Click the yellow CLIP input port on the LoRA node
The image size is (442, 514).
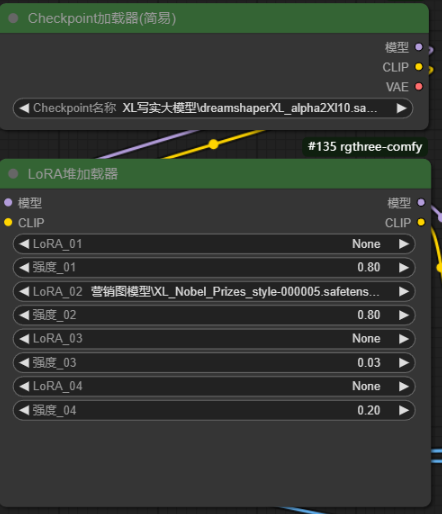pos(8,222)
